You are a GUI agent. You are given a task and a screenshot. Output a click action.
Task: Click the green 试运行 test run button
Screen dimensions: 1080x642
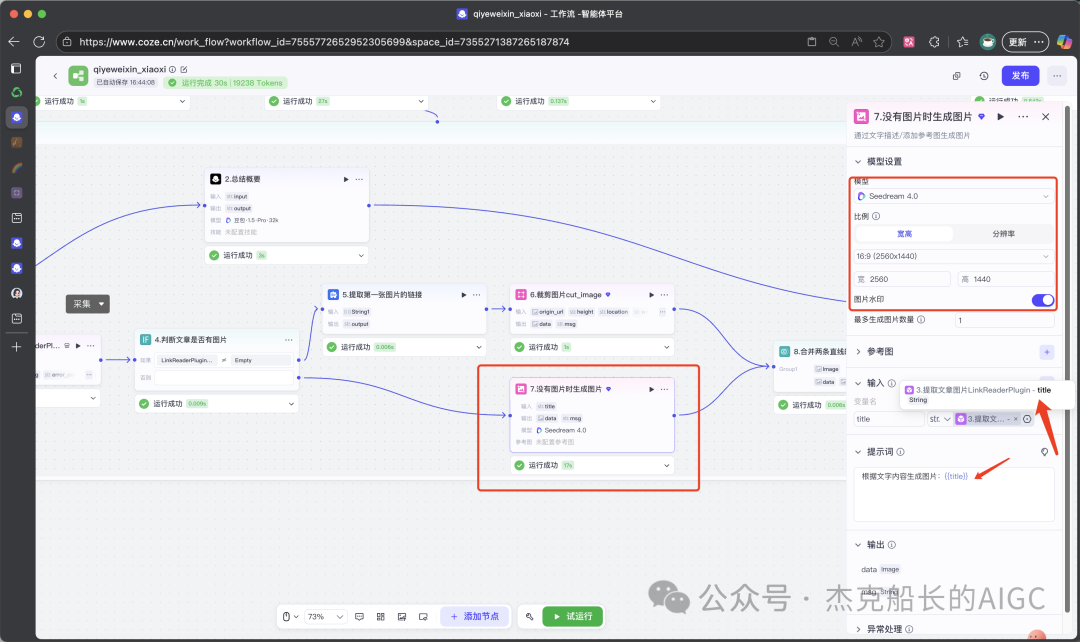click(573, 617)
